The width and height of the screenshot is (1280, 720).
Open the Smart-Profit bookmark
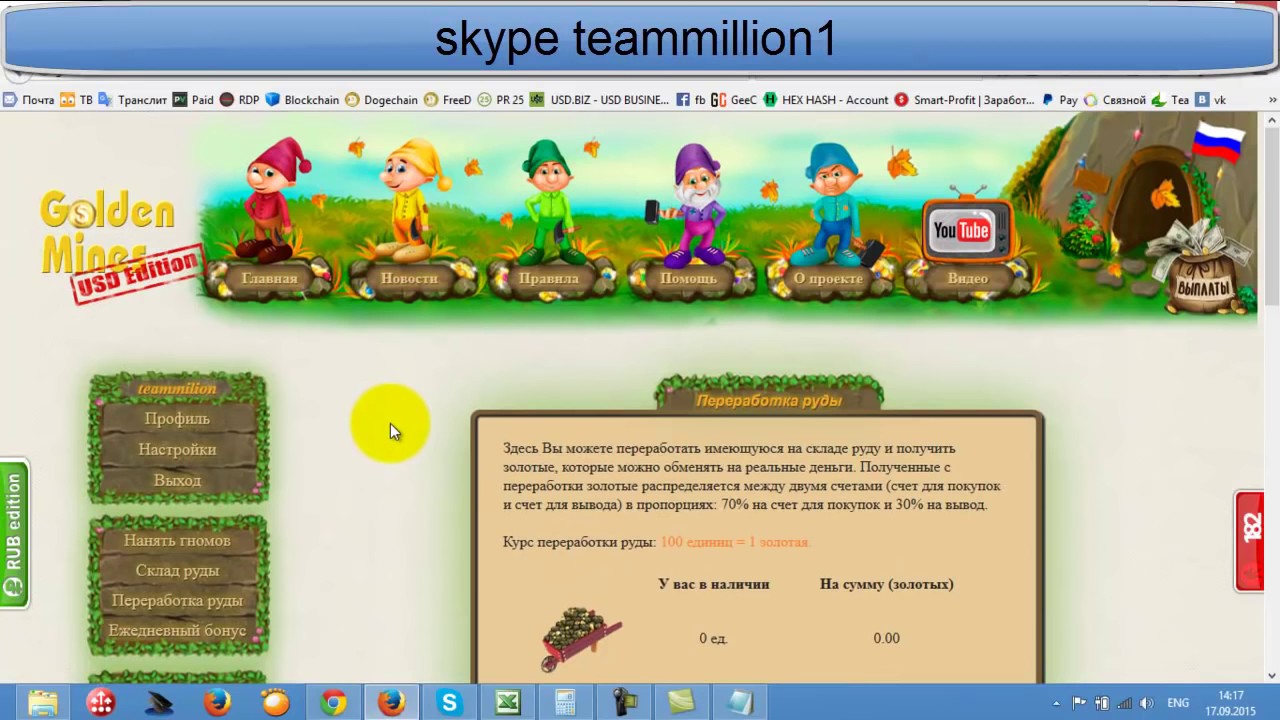[965, 100]
